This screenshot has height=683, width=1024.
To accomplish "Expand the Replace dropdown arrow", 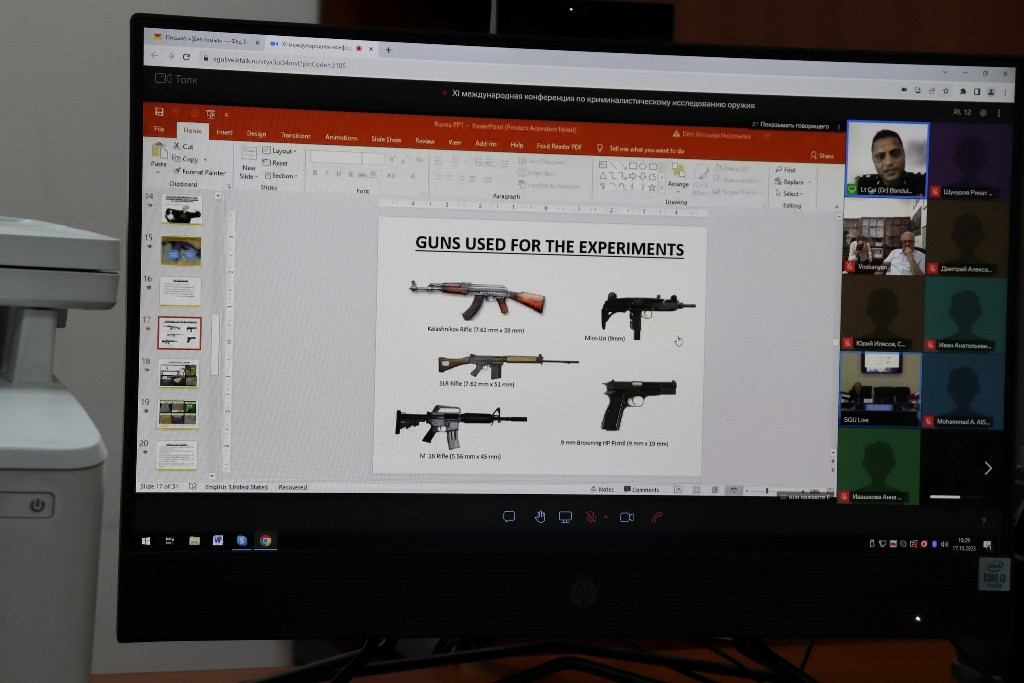I will tap(810, 182).
